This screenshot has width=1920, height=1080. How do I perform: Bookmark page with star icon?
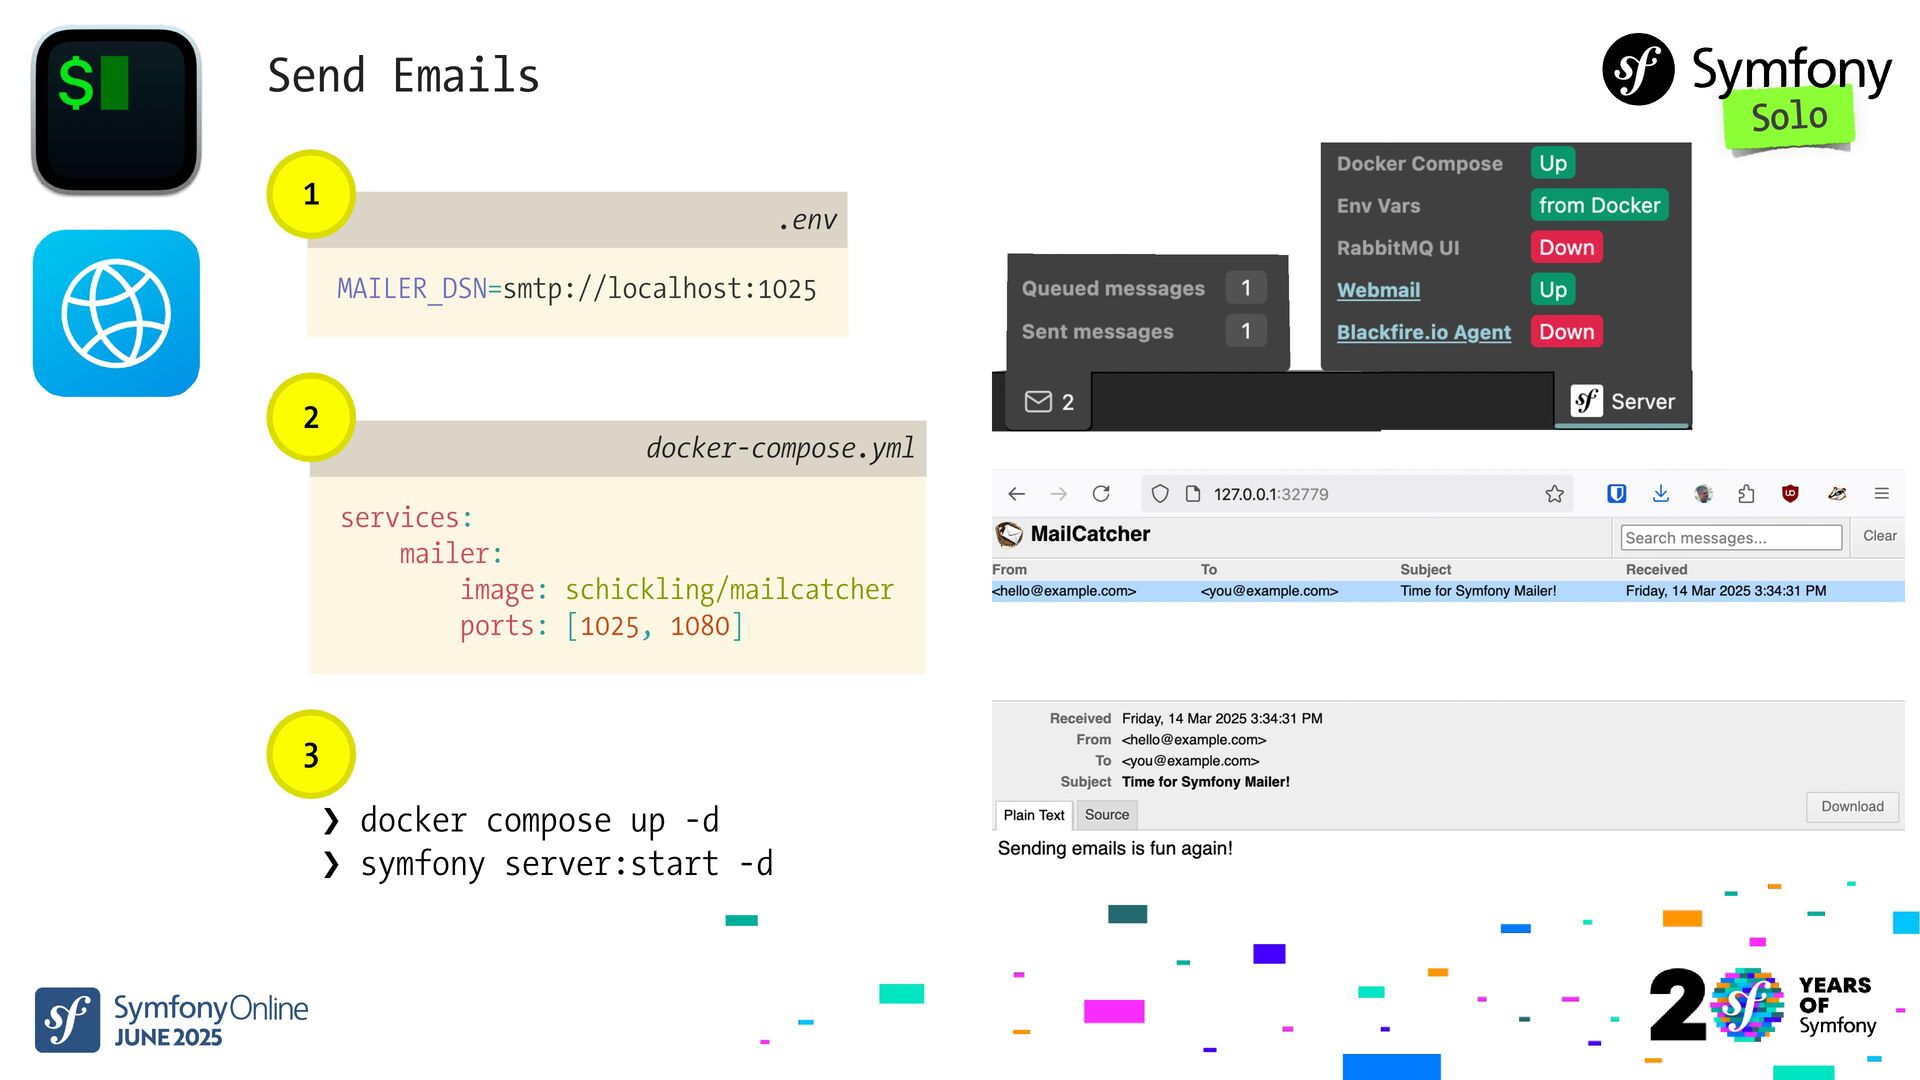(1554, 494)
